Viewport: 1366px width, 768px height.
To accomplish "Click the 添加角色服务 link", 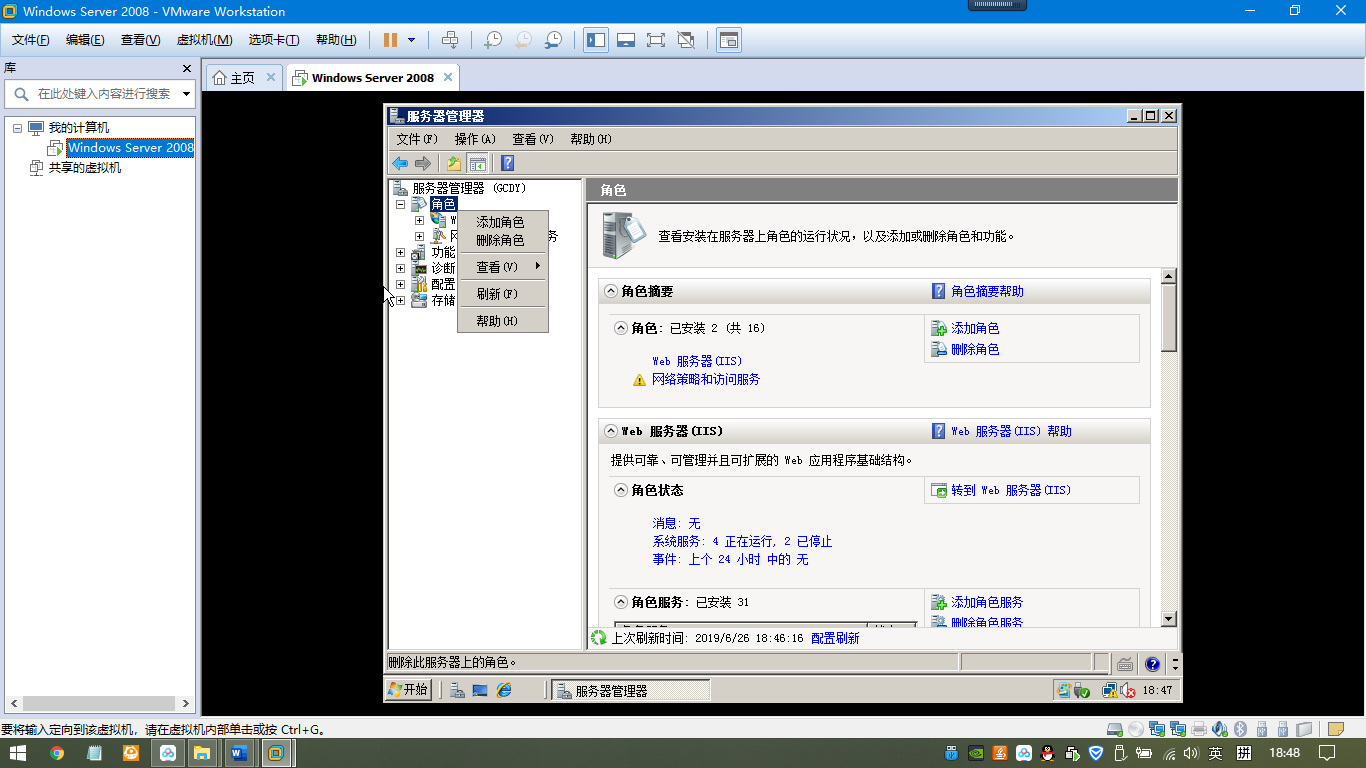I will click(987, 602).
